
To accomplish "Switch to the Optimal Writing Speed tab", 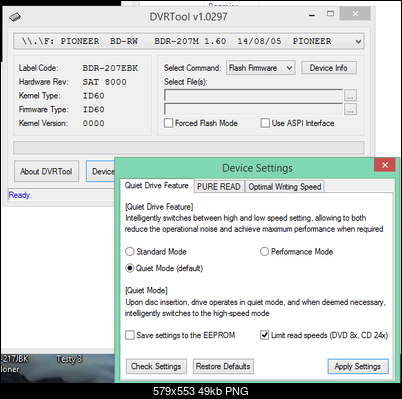I will [x=285, y=187].
